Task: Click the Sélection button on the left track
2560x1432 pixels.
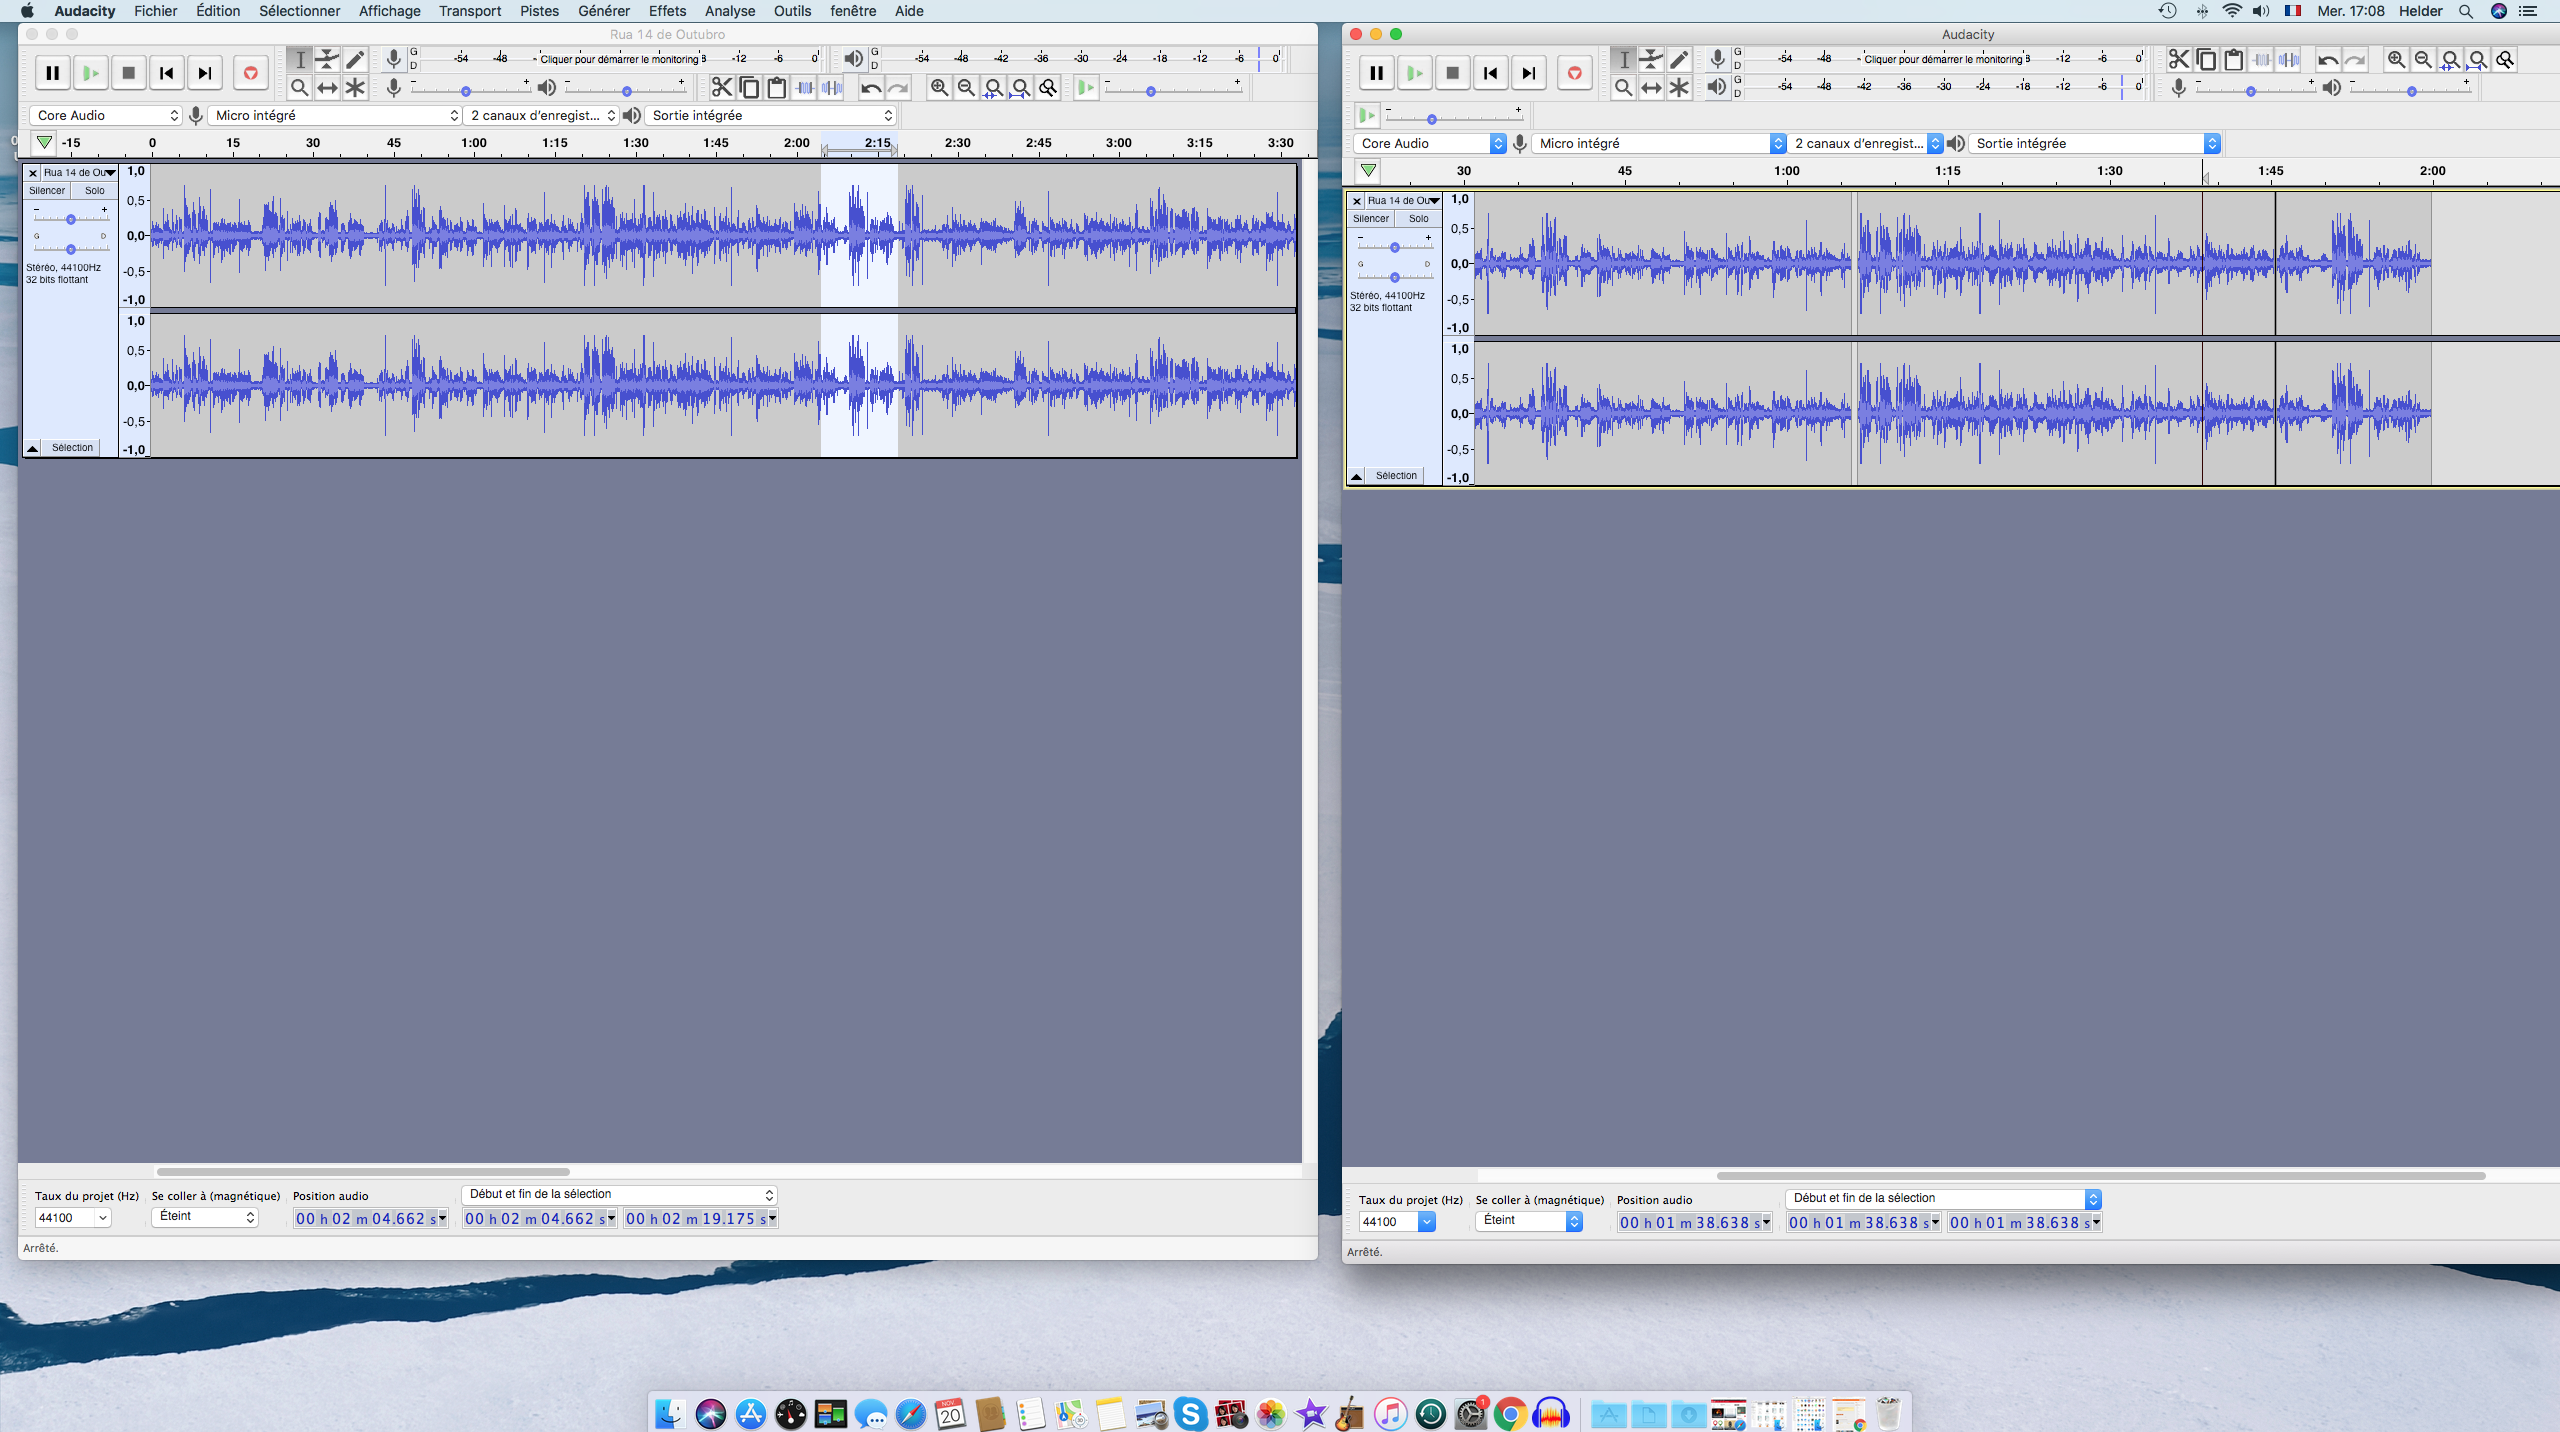Action: tap(72, 447)
